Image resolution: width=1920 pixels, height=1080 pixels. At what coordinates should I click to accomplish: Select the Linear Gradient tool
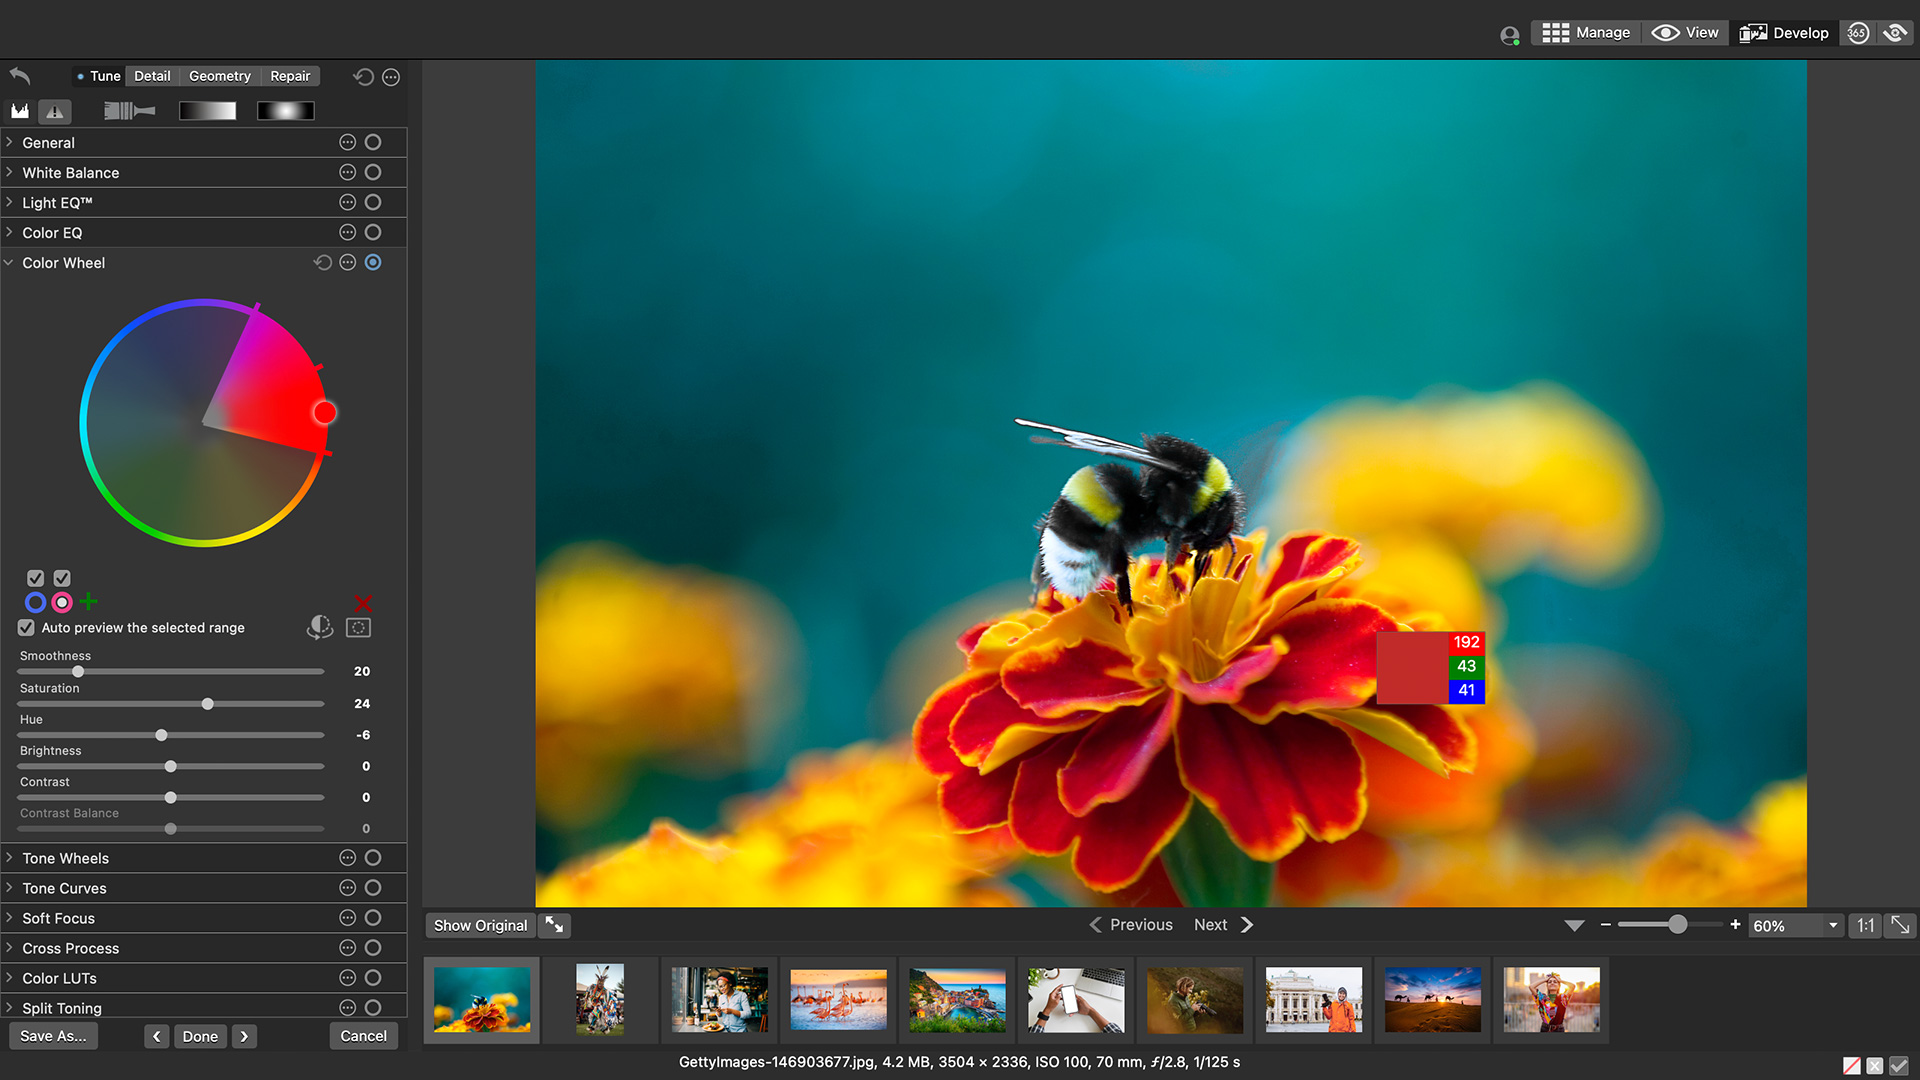click(x=208, y=111)
